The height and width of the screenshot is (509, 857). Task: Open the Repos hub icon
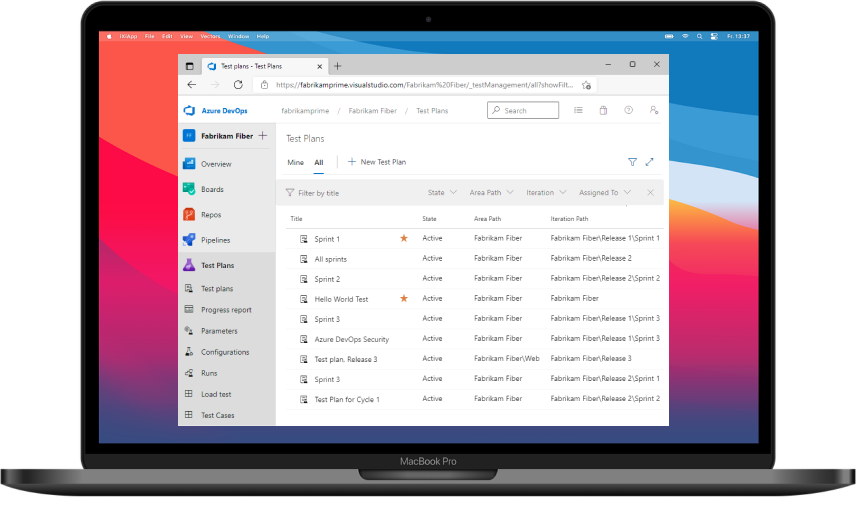tap(189, 214)
